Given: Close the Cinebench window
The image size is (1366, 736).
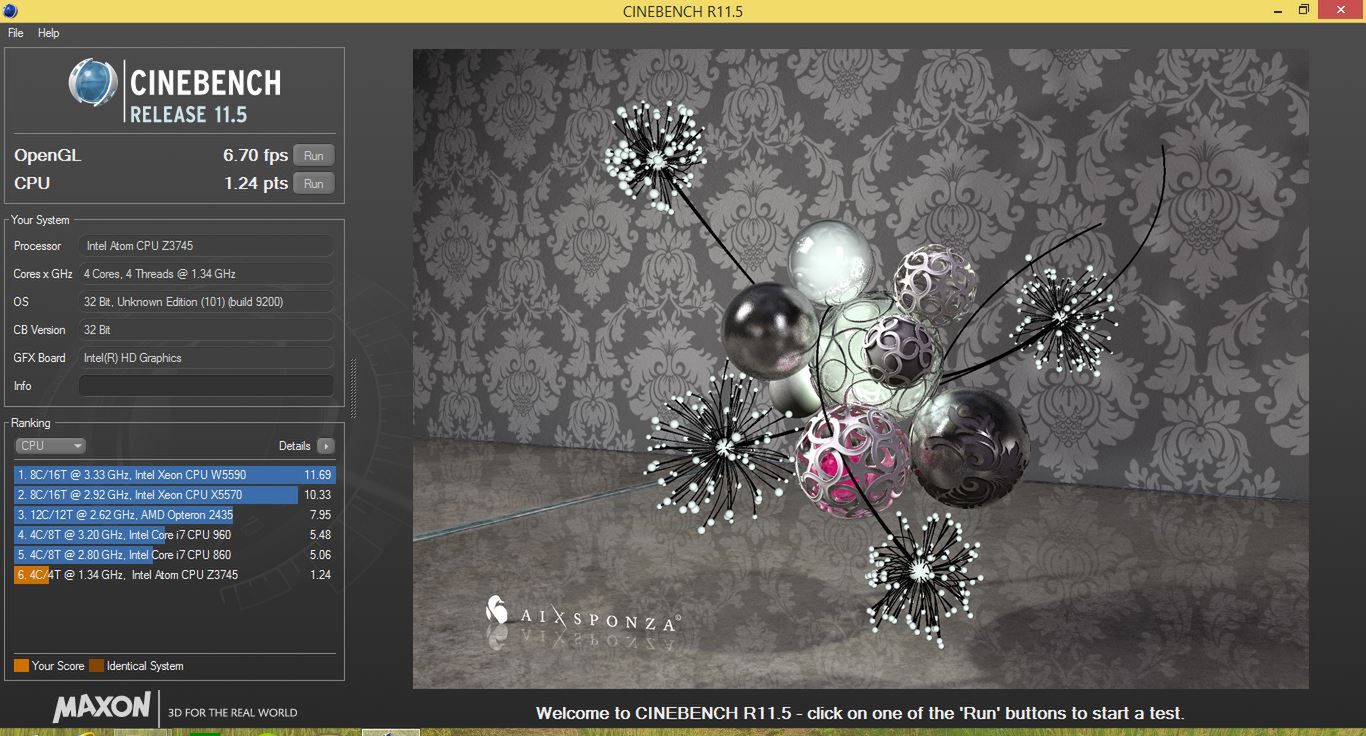Looking at the screenshot, I should pyautogui.click(x=1340, y=10).
